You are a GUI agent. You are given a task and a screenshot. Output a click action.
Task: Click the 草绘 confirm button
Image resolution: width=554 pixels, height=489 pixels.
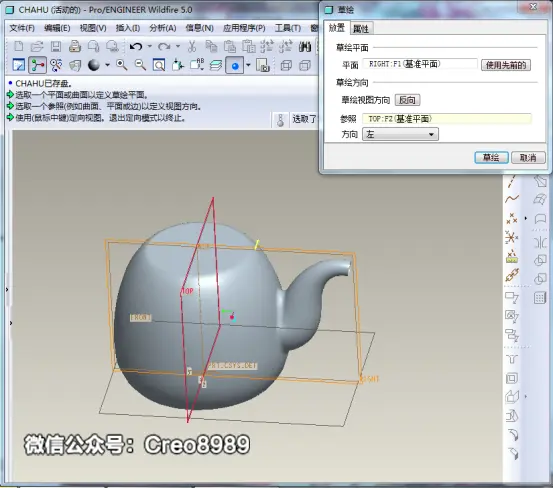491,158
